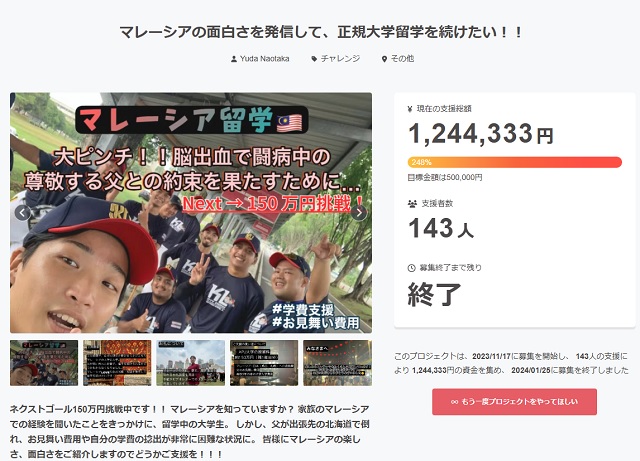
Task: Click the 248% funding progress bar
Action: pos(514,162)
